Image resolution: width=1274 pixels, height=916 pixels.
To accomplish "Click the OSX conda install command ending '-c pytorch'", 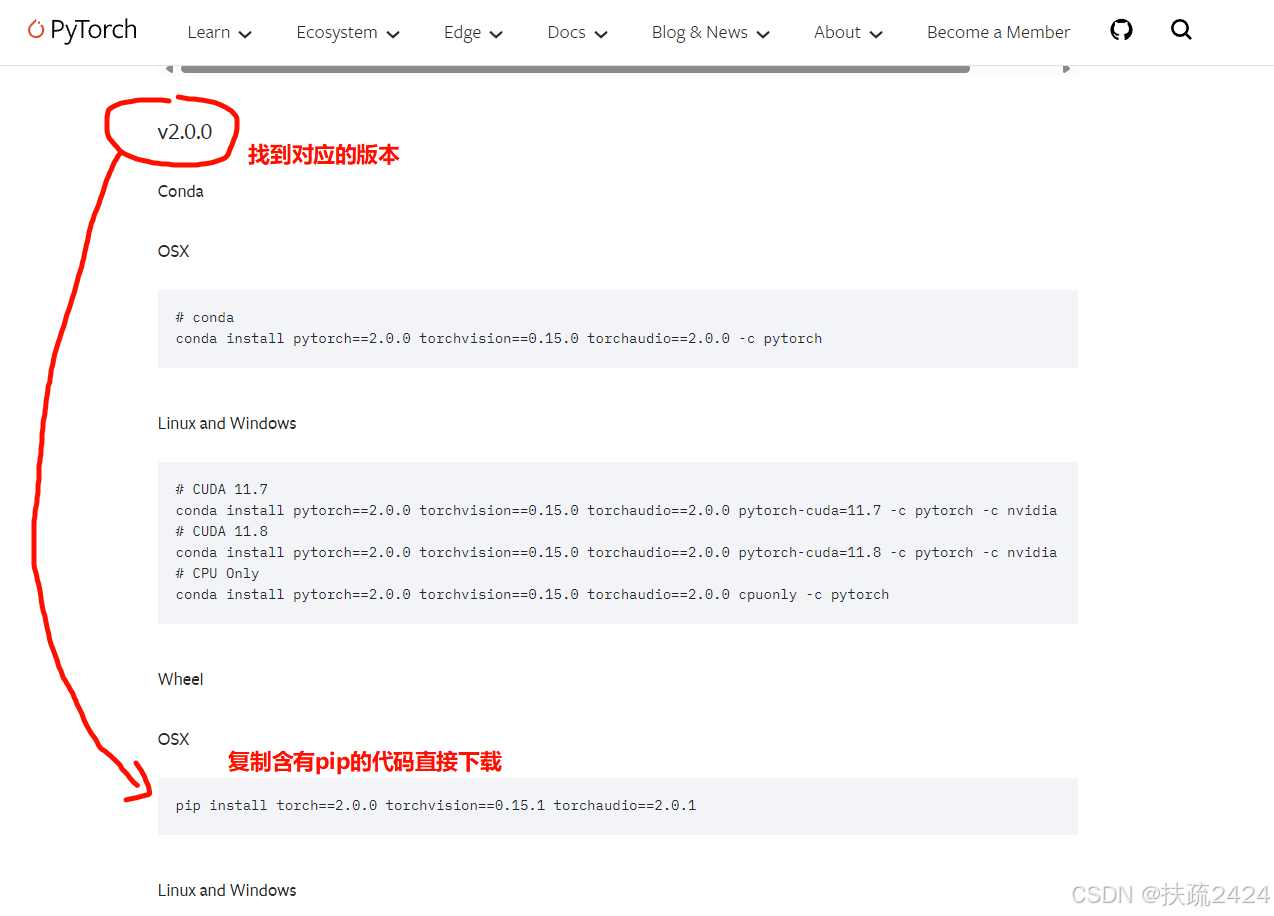I will tap(499, 338).
